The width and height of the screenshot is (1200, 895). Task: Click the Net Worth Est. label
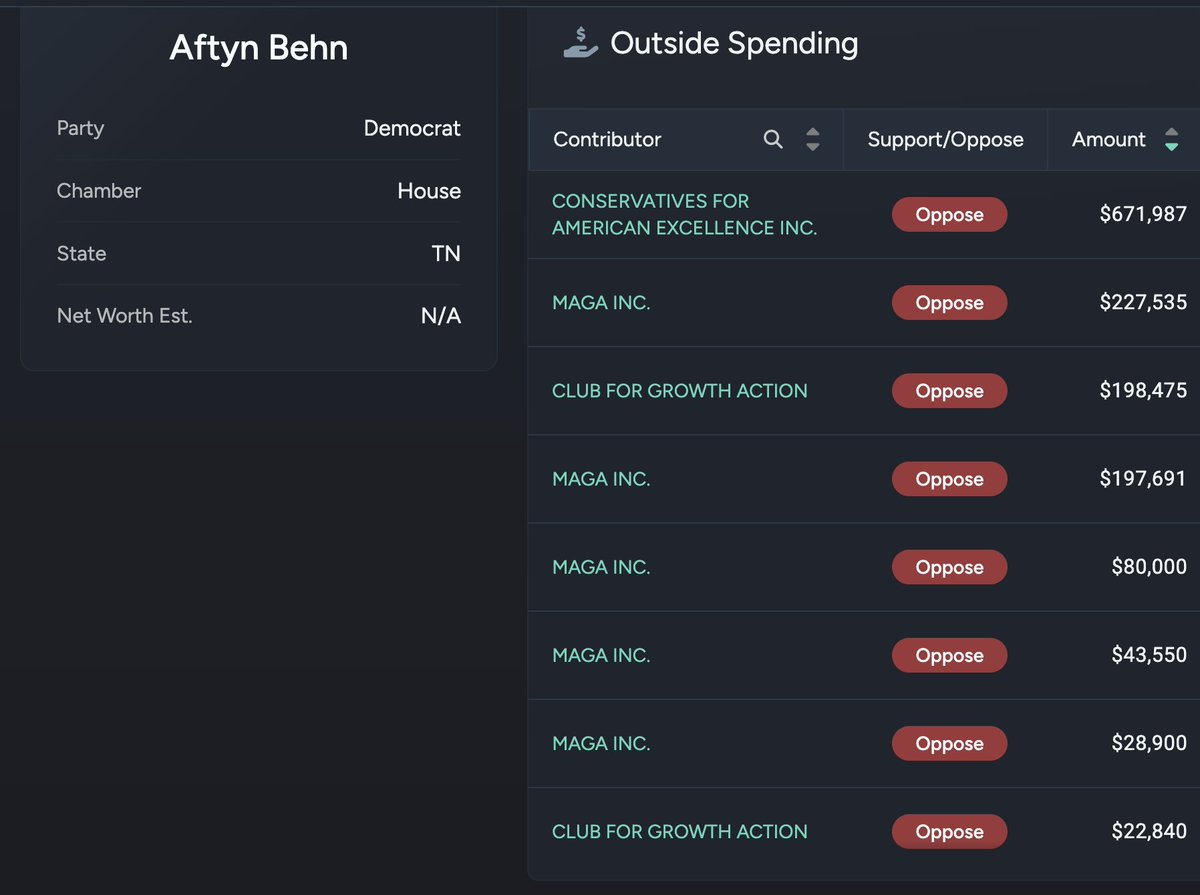pos(124,315)
